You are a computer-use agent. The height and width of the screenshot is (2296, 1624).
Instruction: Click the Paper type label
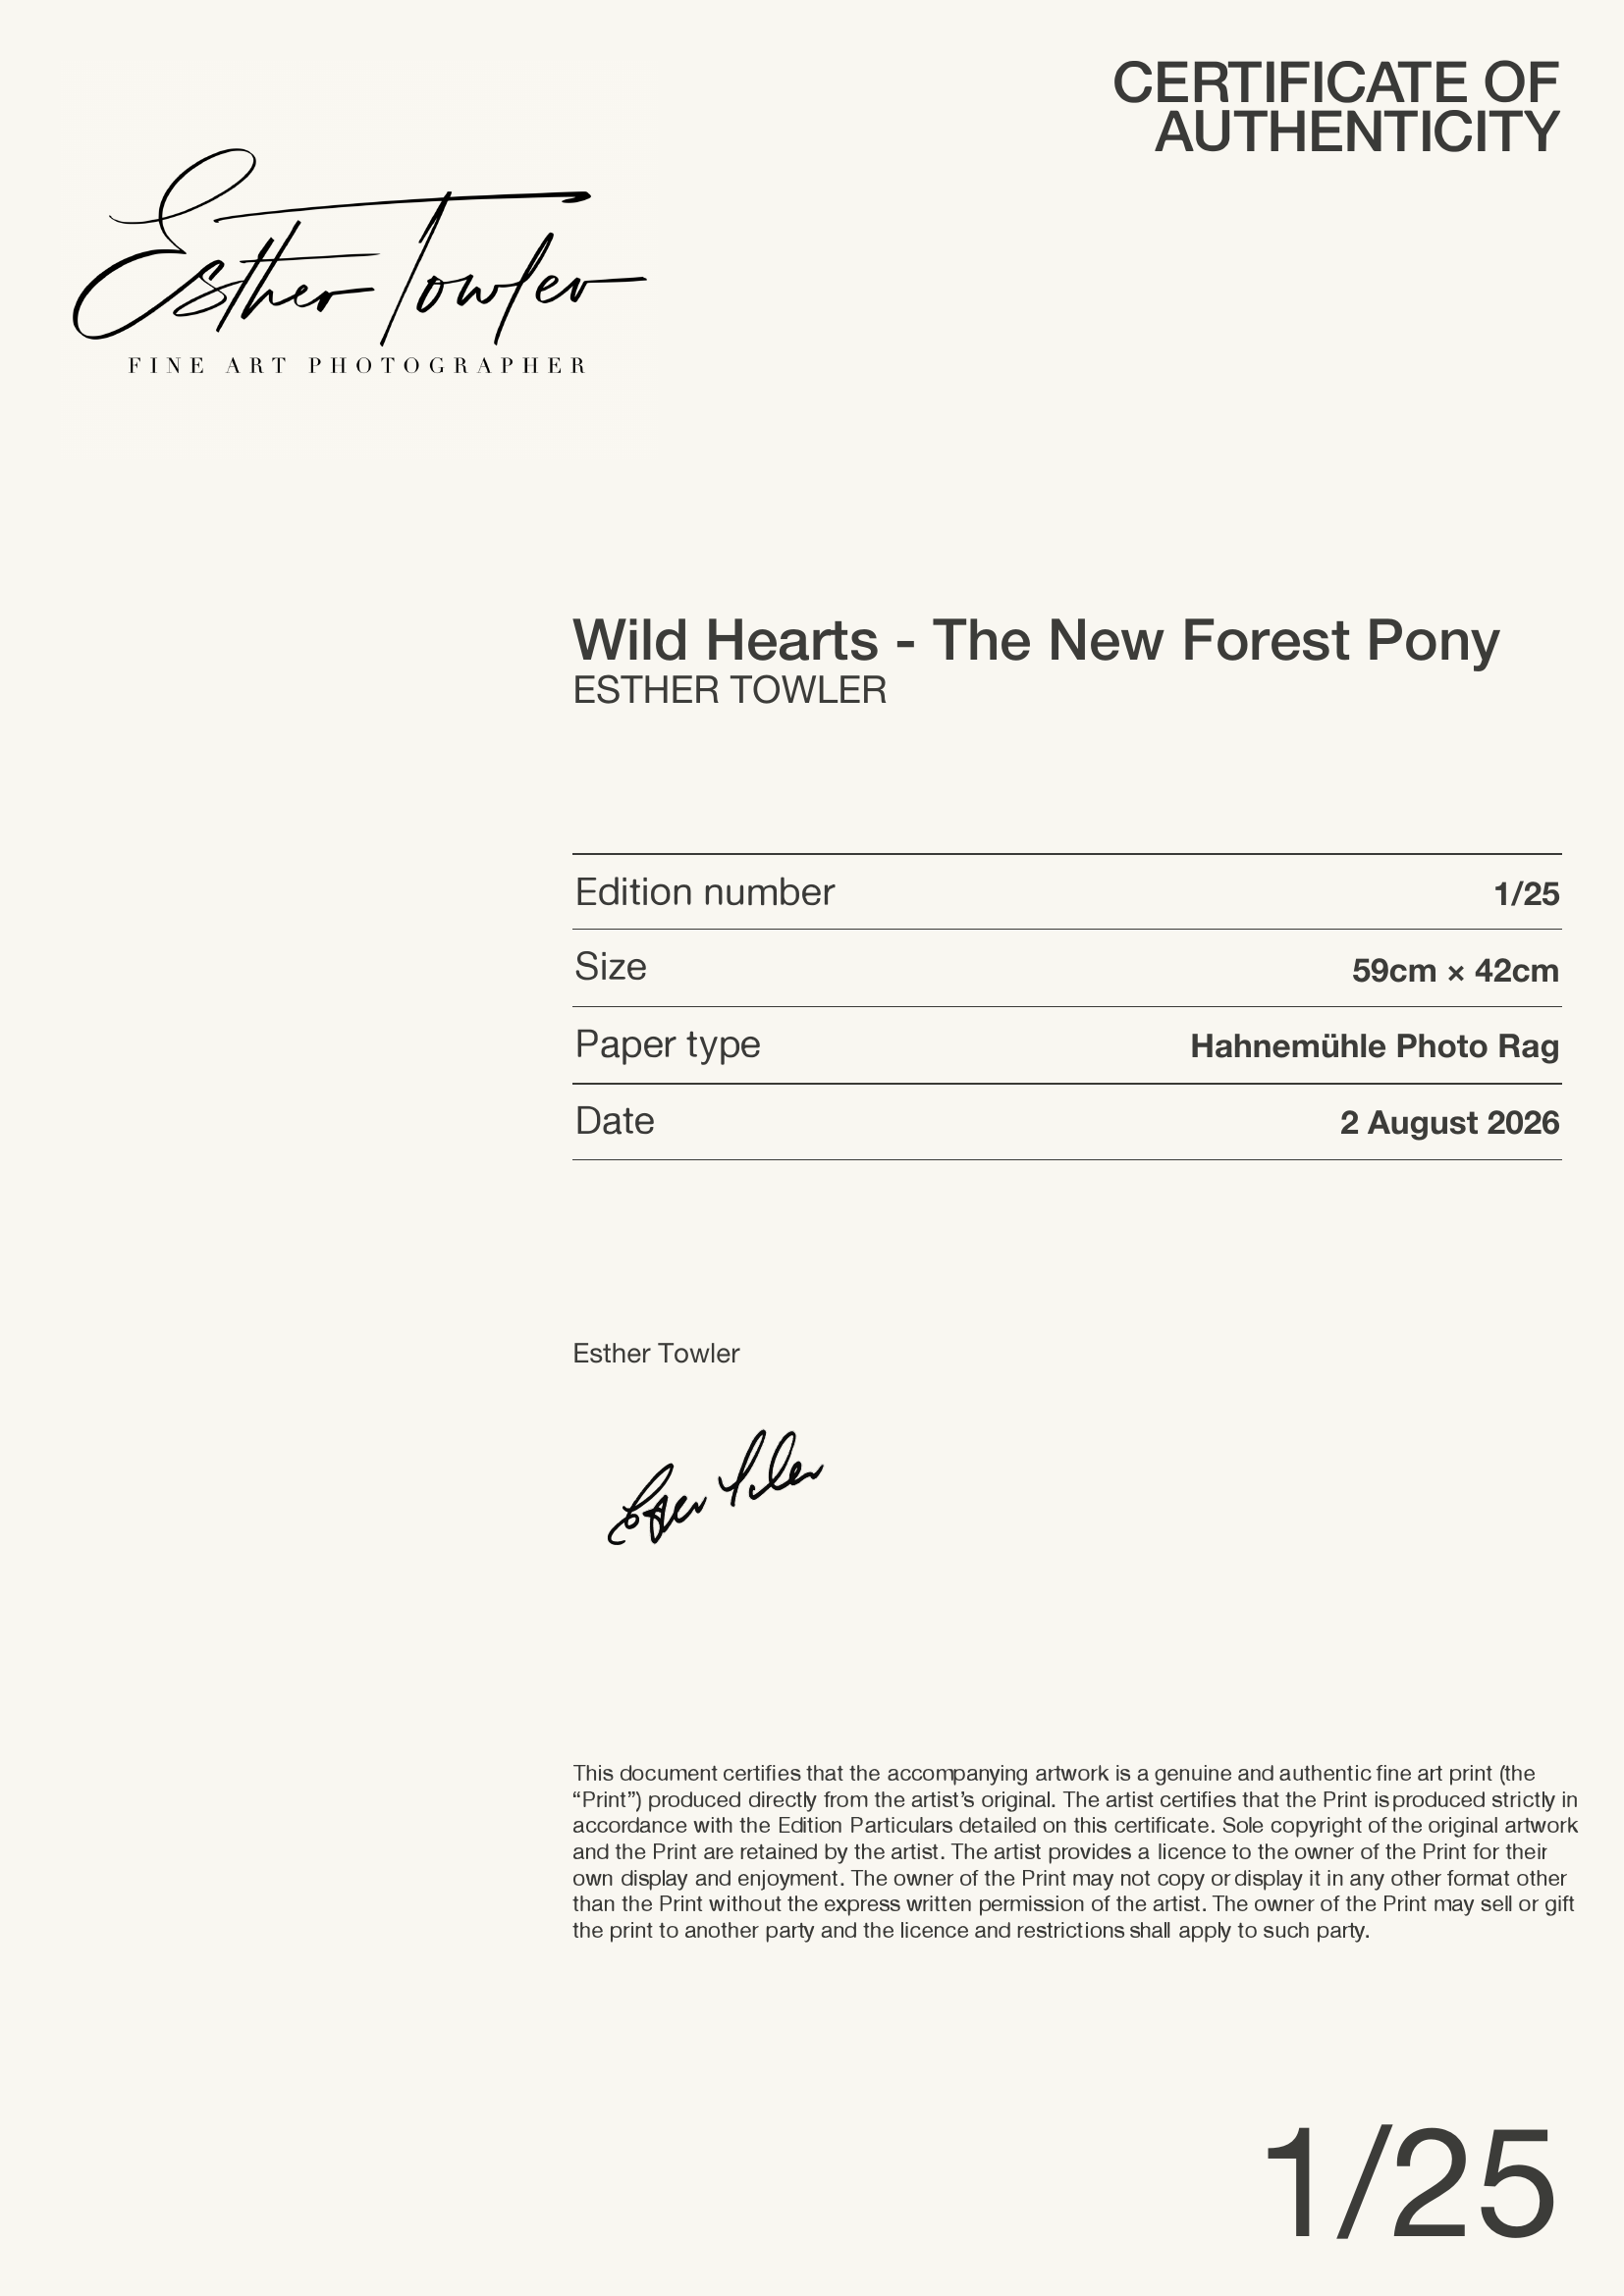pyautogui.click(x=668, y=1045)
